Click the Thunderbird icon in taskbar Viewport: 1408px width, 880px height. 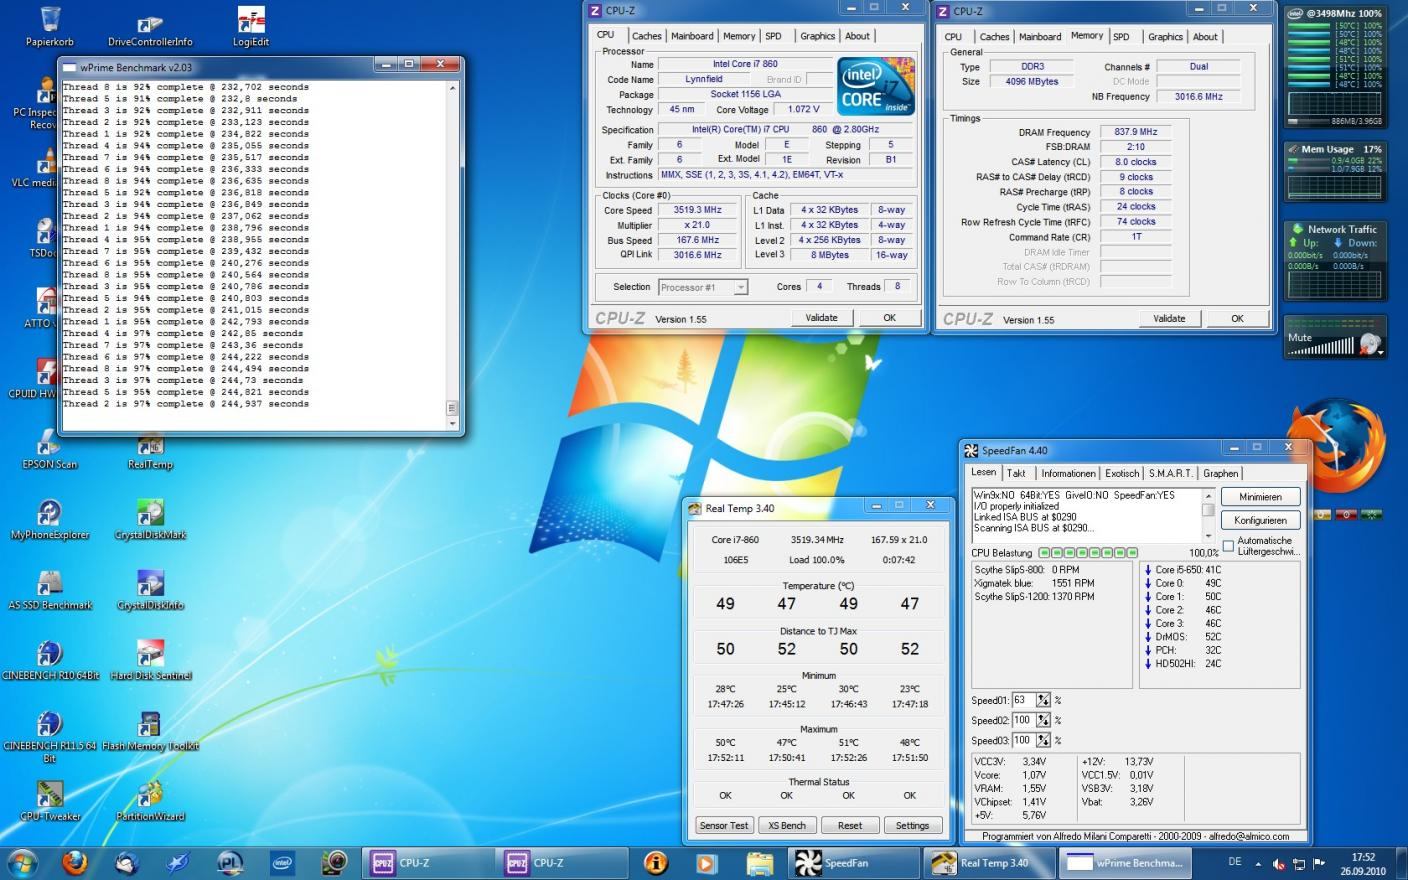click(126, 862)
